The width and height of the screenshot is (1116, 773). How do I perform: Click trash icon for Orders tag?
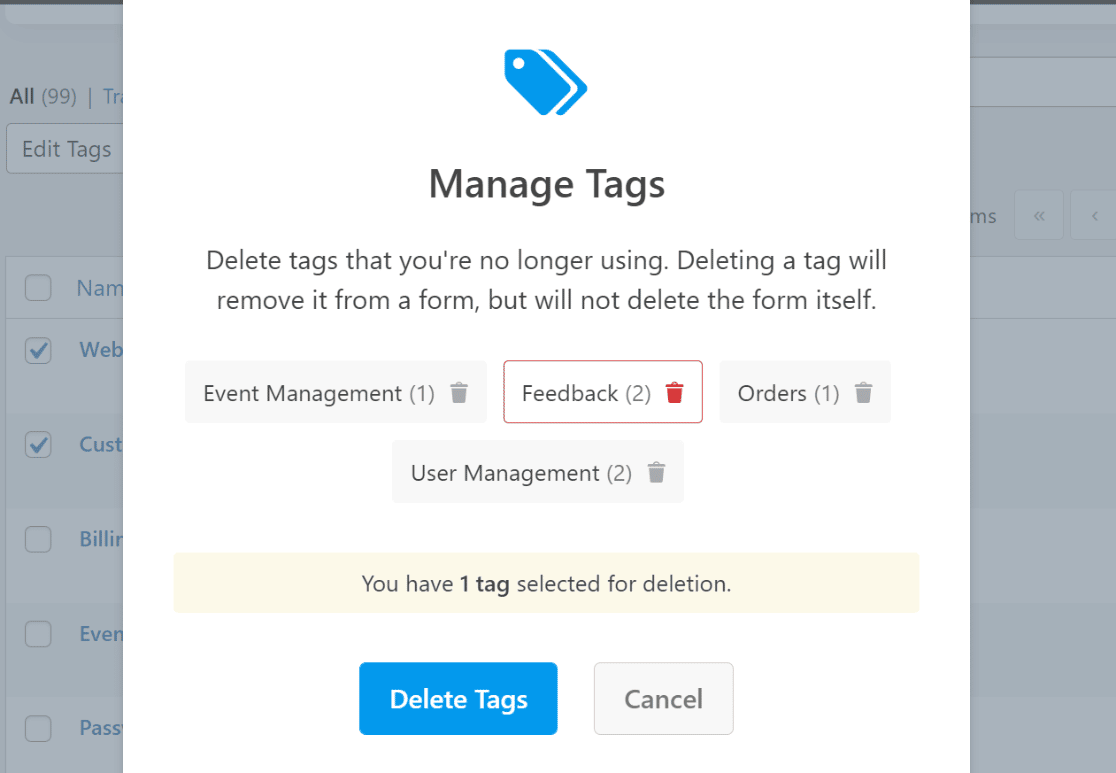pos(863,393)
